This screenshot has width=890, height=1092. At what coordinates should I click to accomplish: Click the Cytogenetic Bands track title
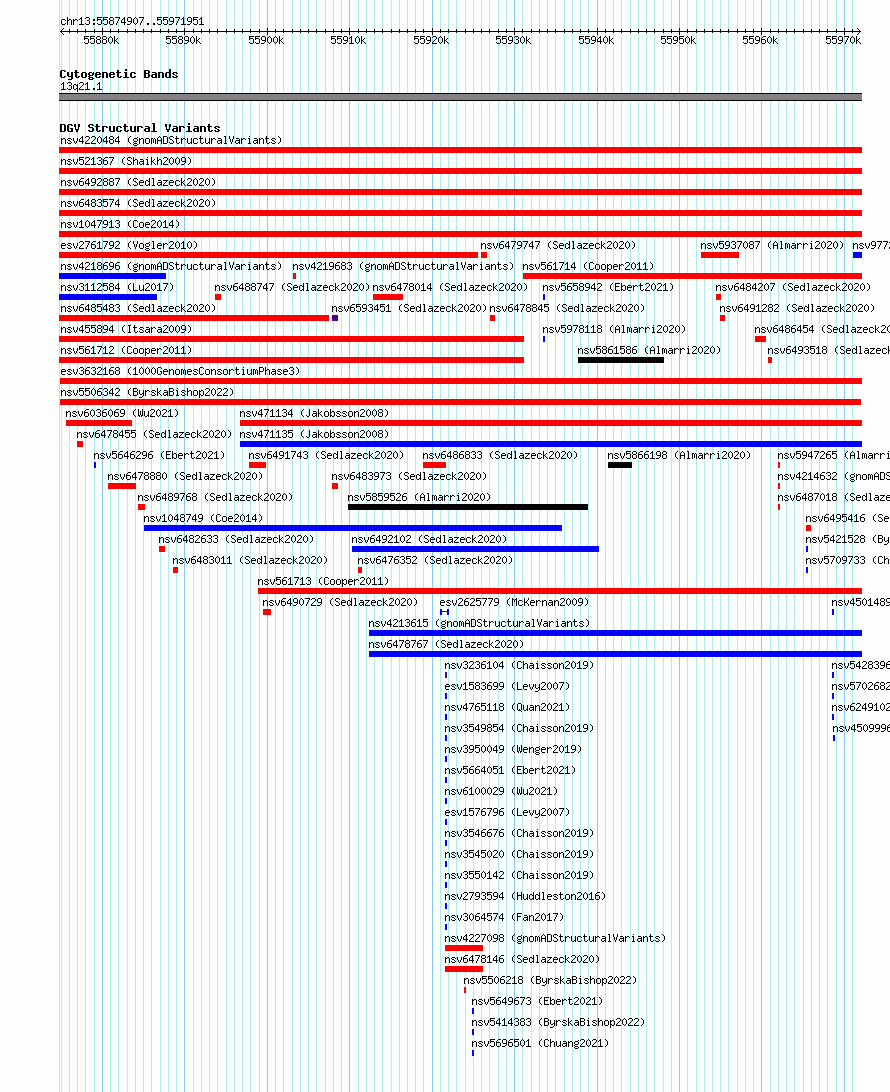[119, 74]
